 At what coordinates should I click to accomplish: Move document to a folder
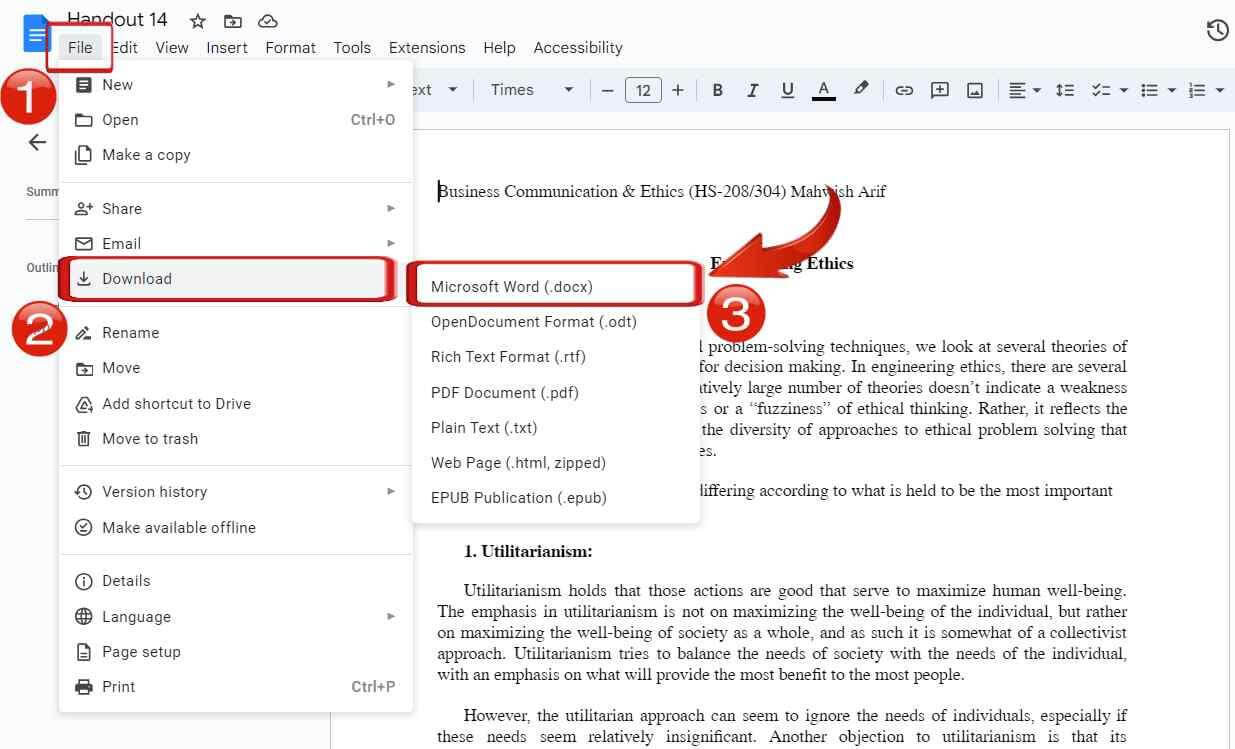pyautogui.click(x=121, y=367)
